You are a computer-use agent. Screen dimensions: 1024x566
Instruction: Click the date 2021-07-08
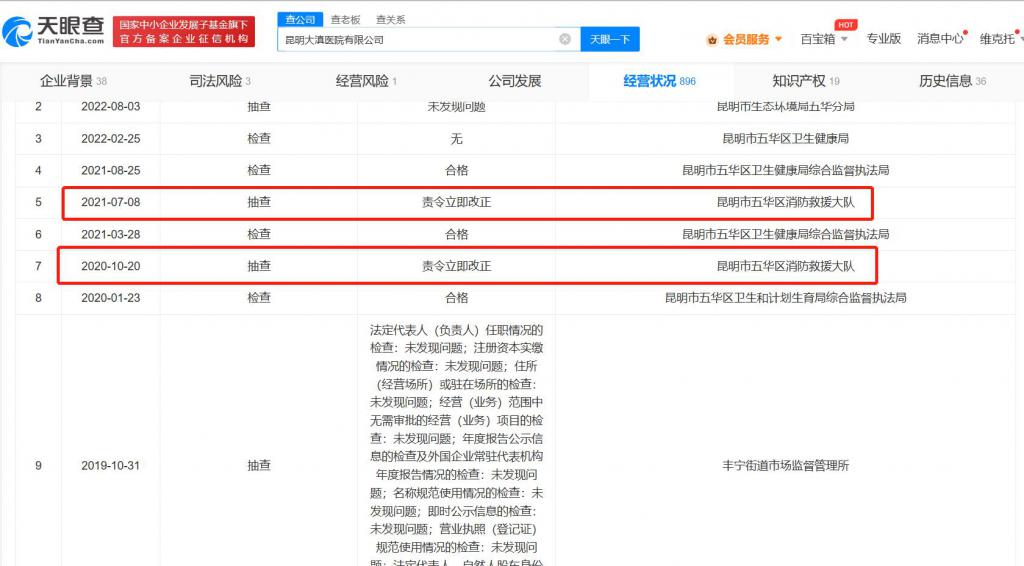[110, 202]
